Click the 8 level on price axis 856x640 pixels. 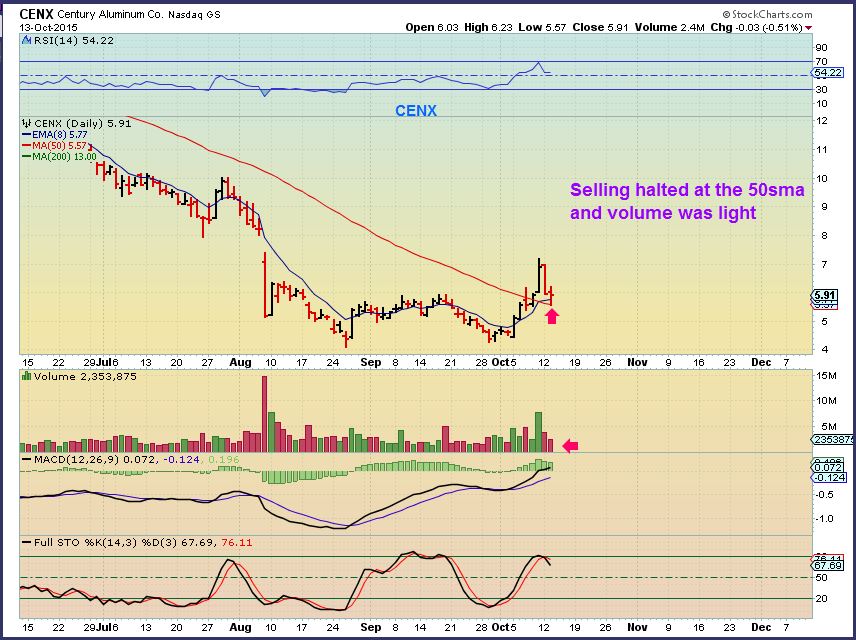coord(824,236)
